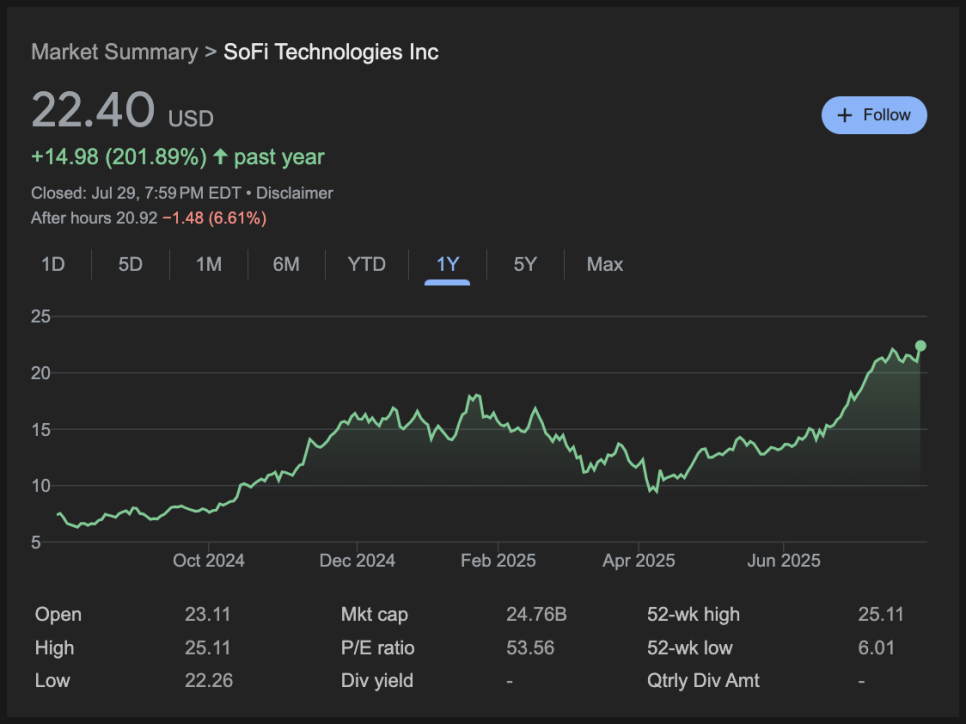The image size is (966, 724).
Task: Click the Div yield label
Action: (x=377, y=680)
